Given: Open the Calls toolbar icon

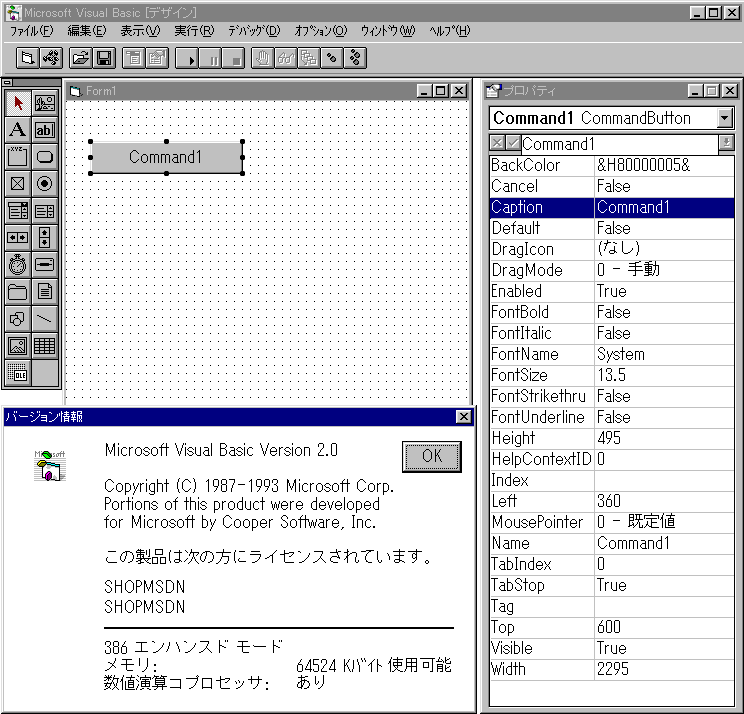Looking at the screenshot, I should point(309,58).
